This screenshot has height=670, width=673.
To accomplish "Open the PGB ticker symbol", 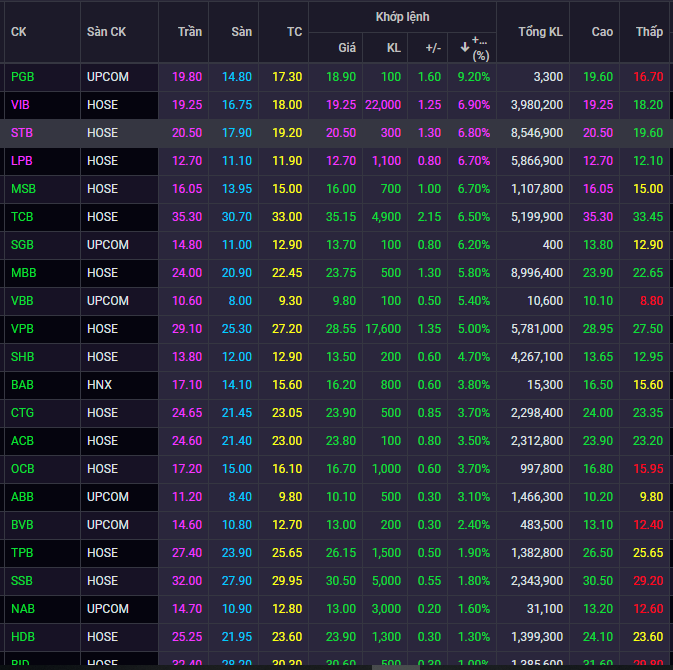I will pos(22,77).
